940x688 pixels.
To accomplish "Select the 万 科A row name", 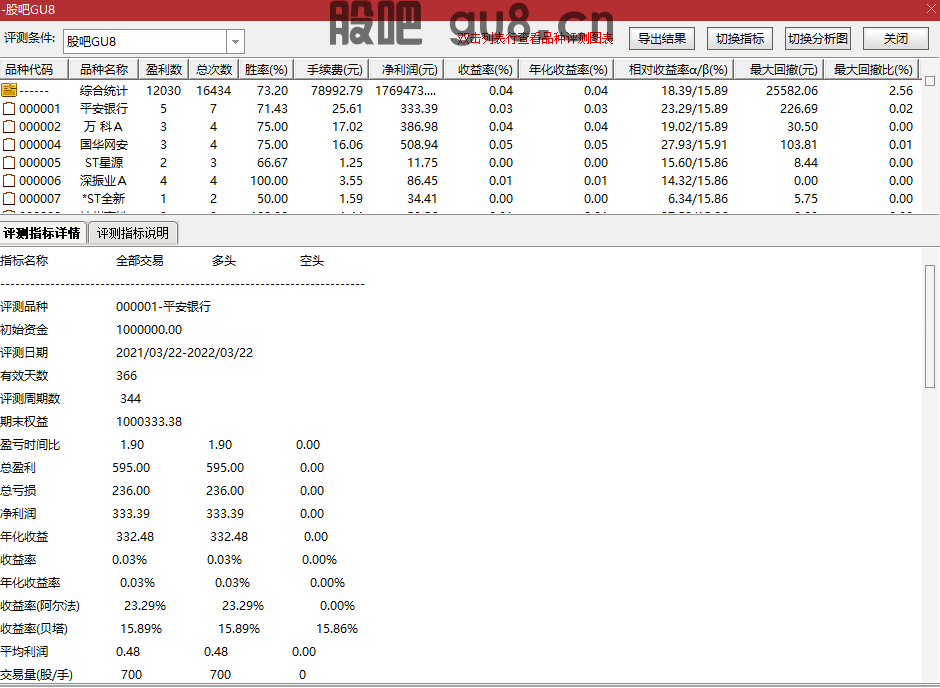I will click(x=104, y=126).
